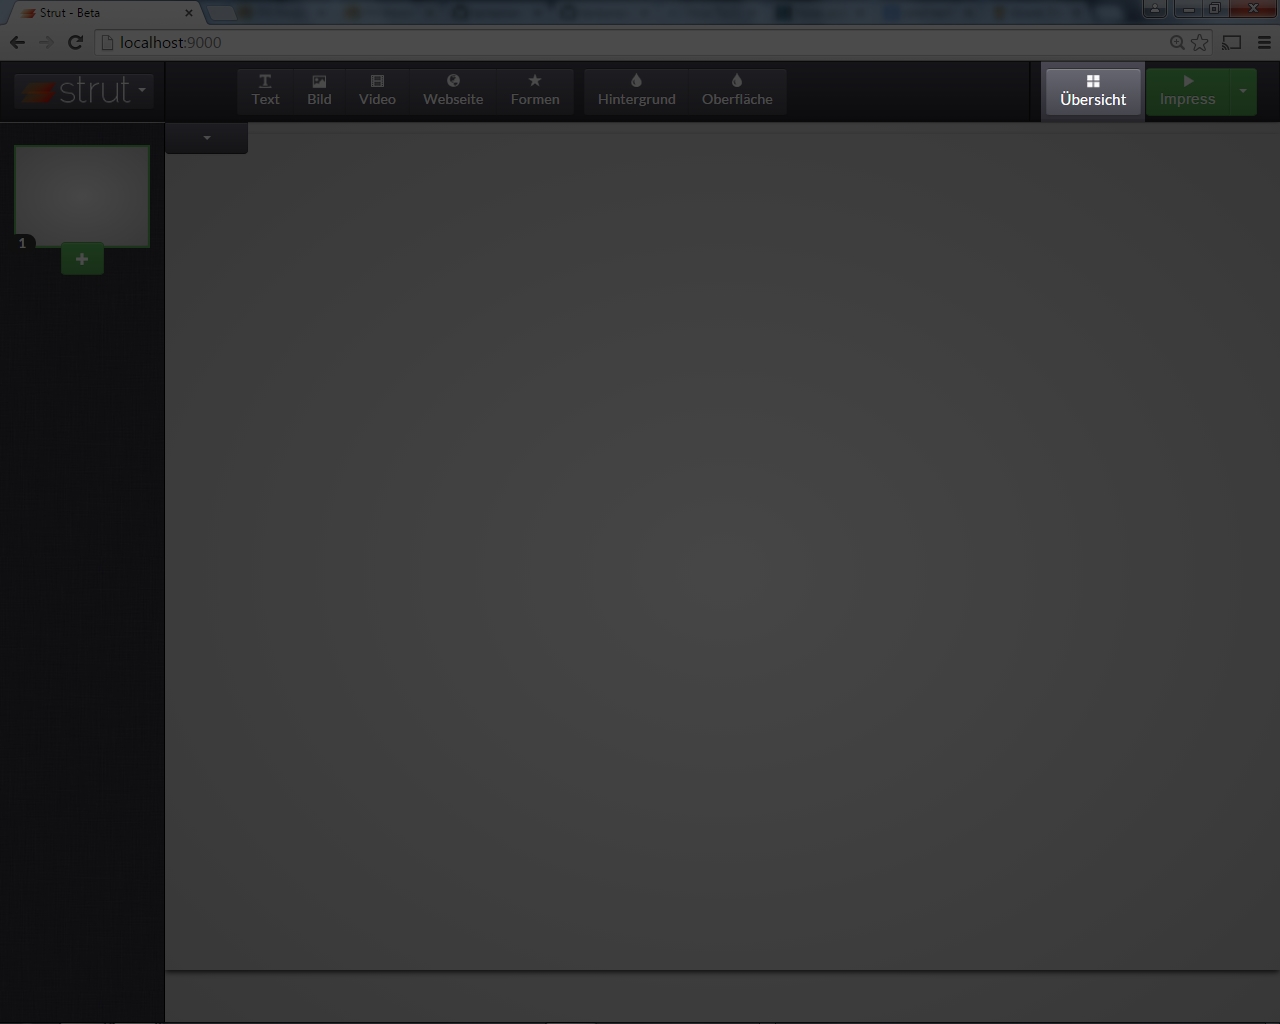Insert an image with Bild button
This screenshot has width=1280, height=1024.
pyautogui.click(x=319, y=90)
